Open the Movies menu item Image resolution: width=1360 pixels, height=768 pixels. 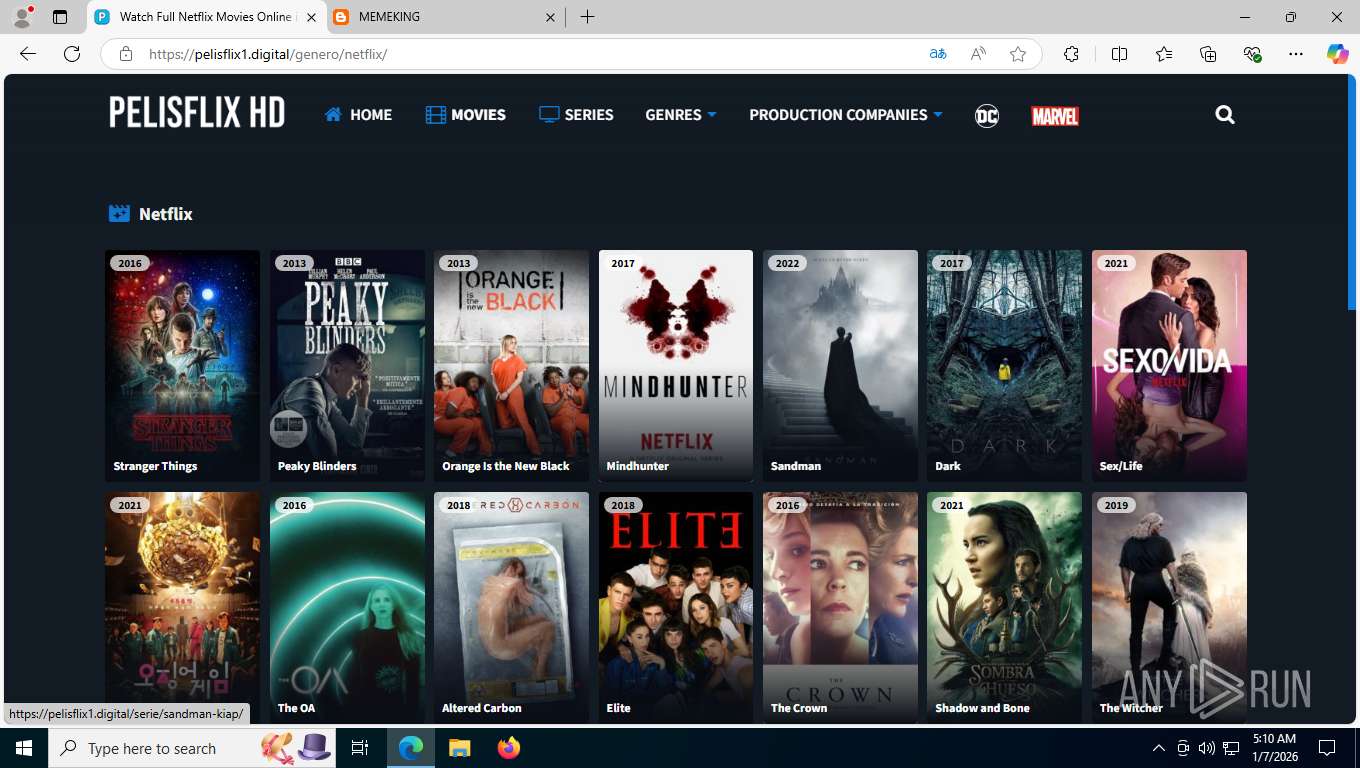point(466,115)
